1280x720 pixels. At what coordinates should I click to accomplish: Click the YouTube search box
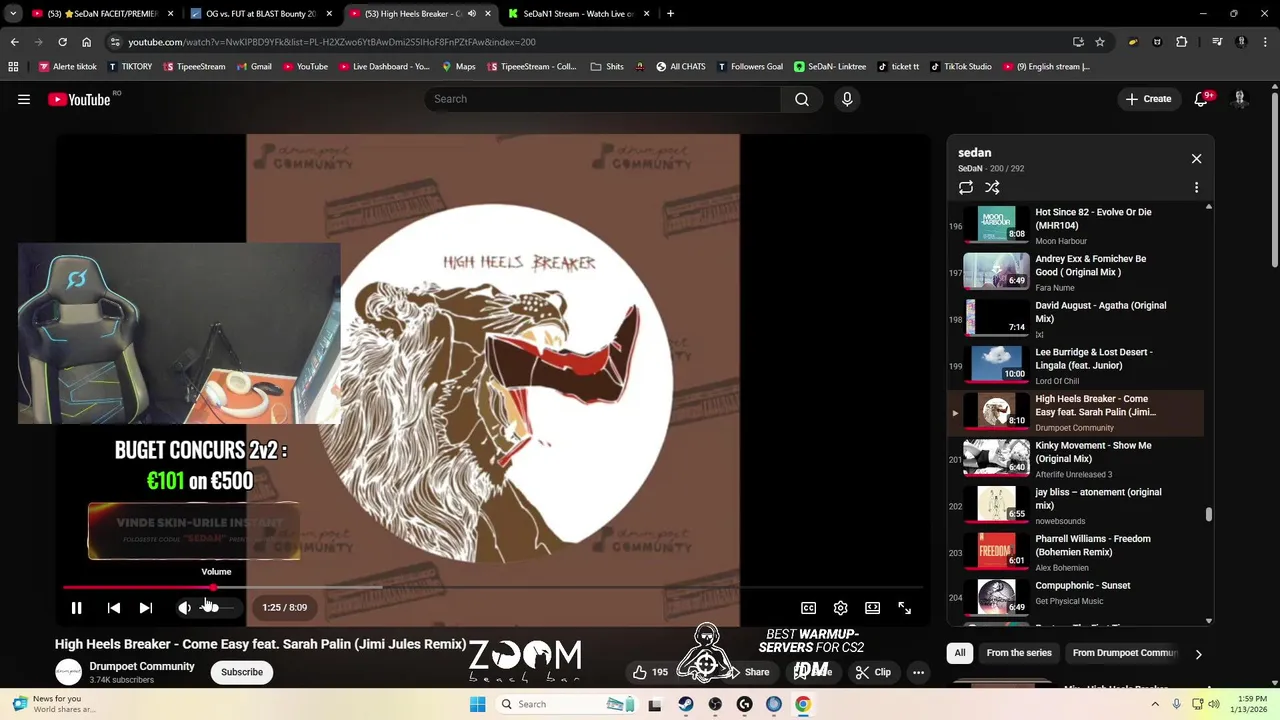coord(603,99)
